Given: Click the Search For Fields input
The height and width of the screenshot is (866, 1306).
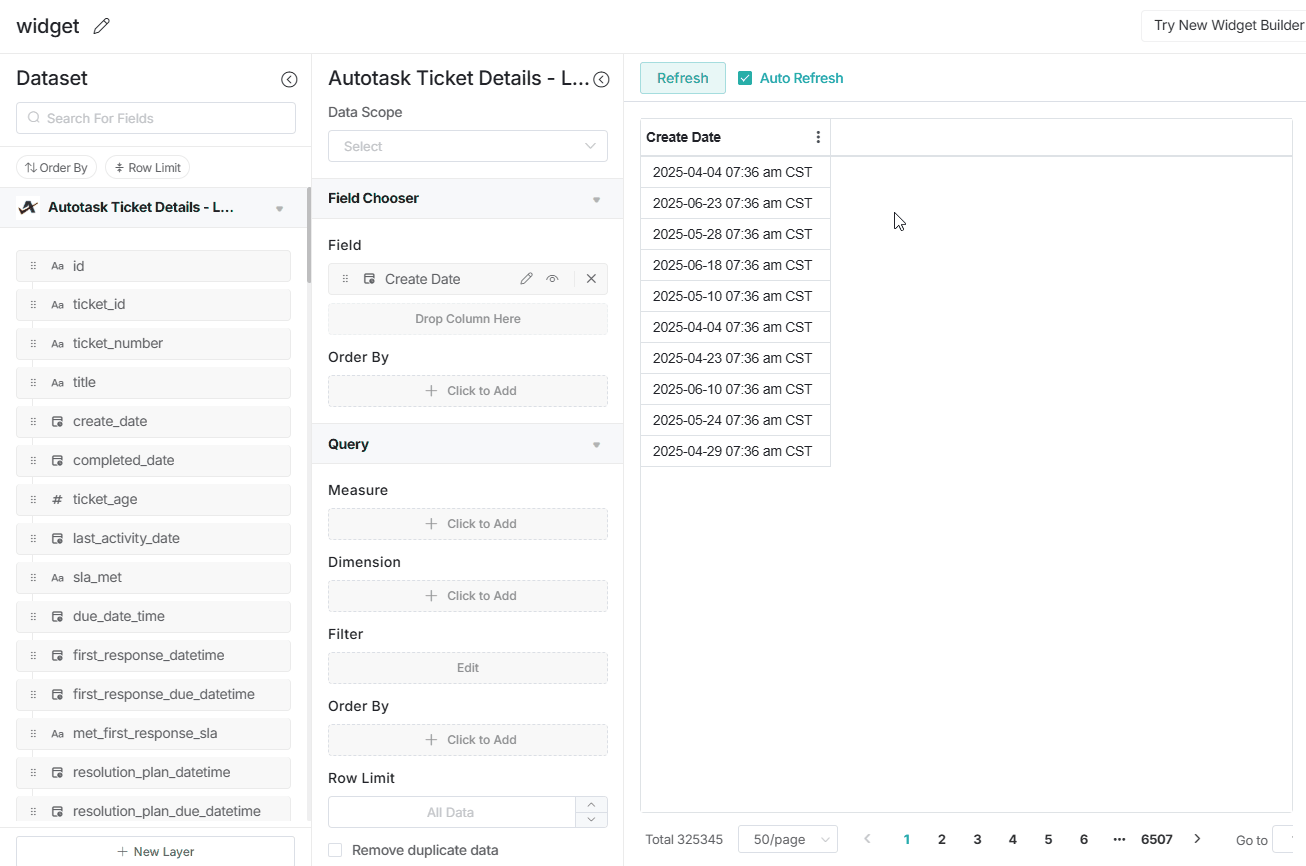Looking at the screenshot, I should point(156,118).
